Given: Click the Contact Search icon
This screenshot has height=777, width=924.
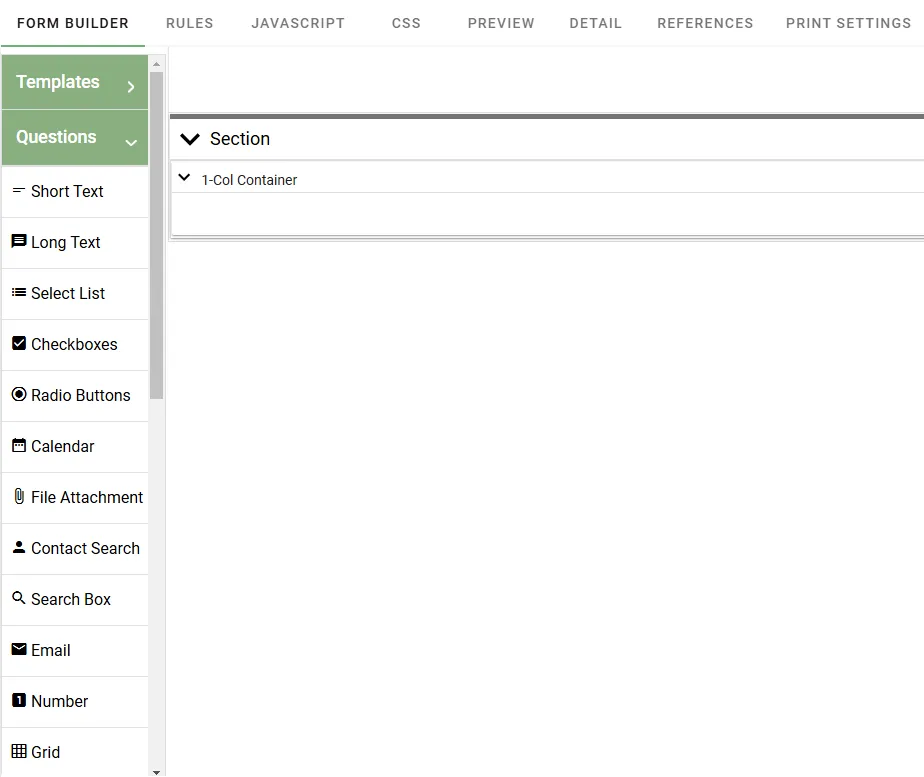Looking at the screenshot, I should tap(84, 548).
